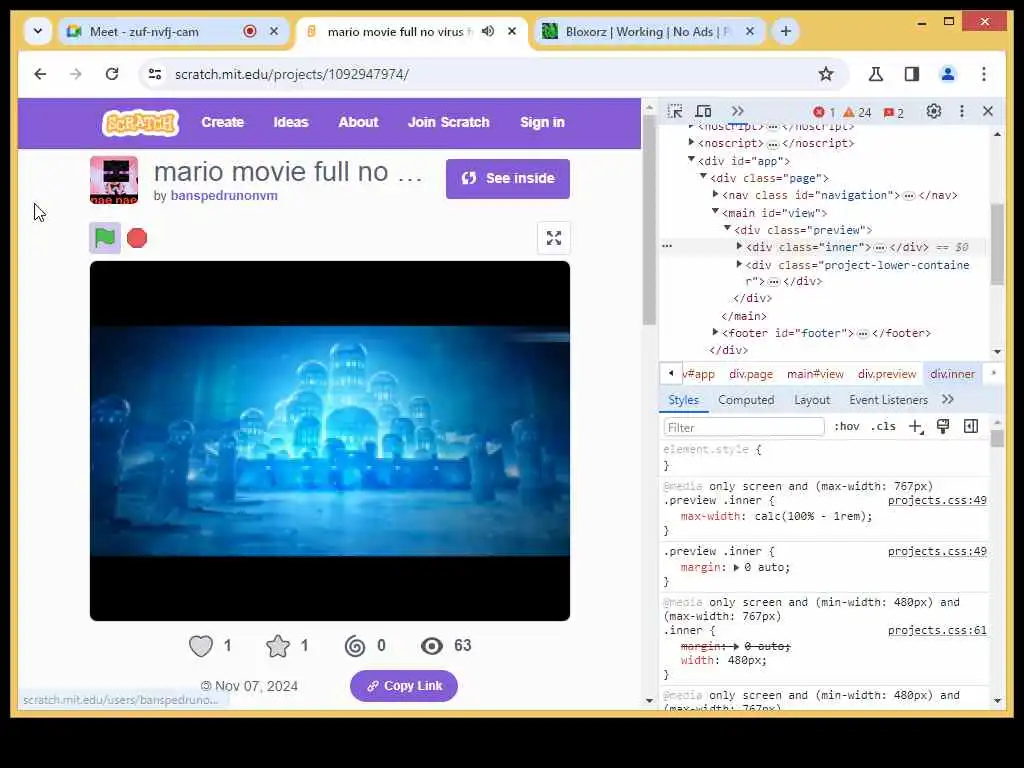Image resolution: width=1024 pixels, height=768 pixels.
Task: Click the banspedrunonvm profile avatar thumbnail
Action: (114, 180)
